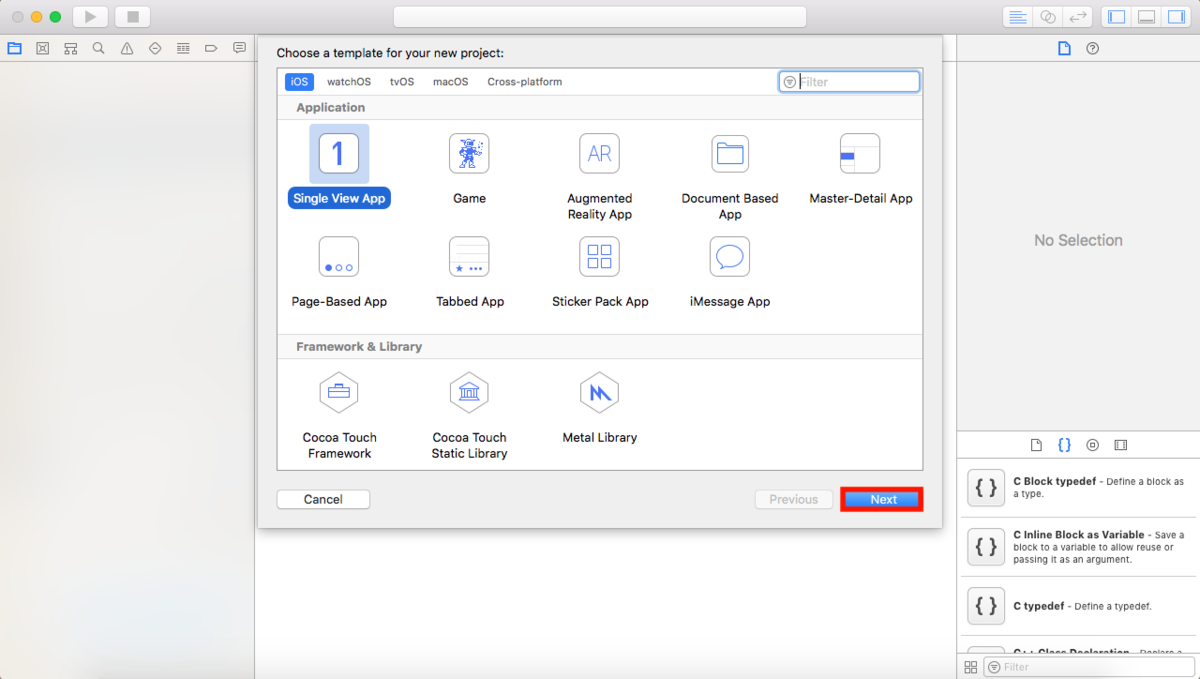
Task: Show the Media library
Action: 1120,445
